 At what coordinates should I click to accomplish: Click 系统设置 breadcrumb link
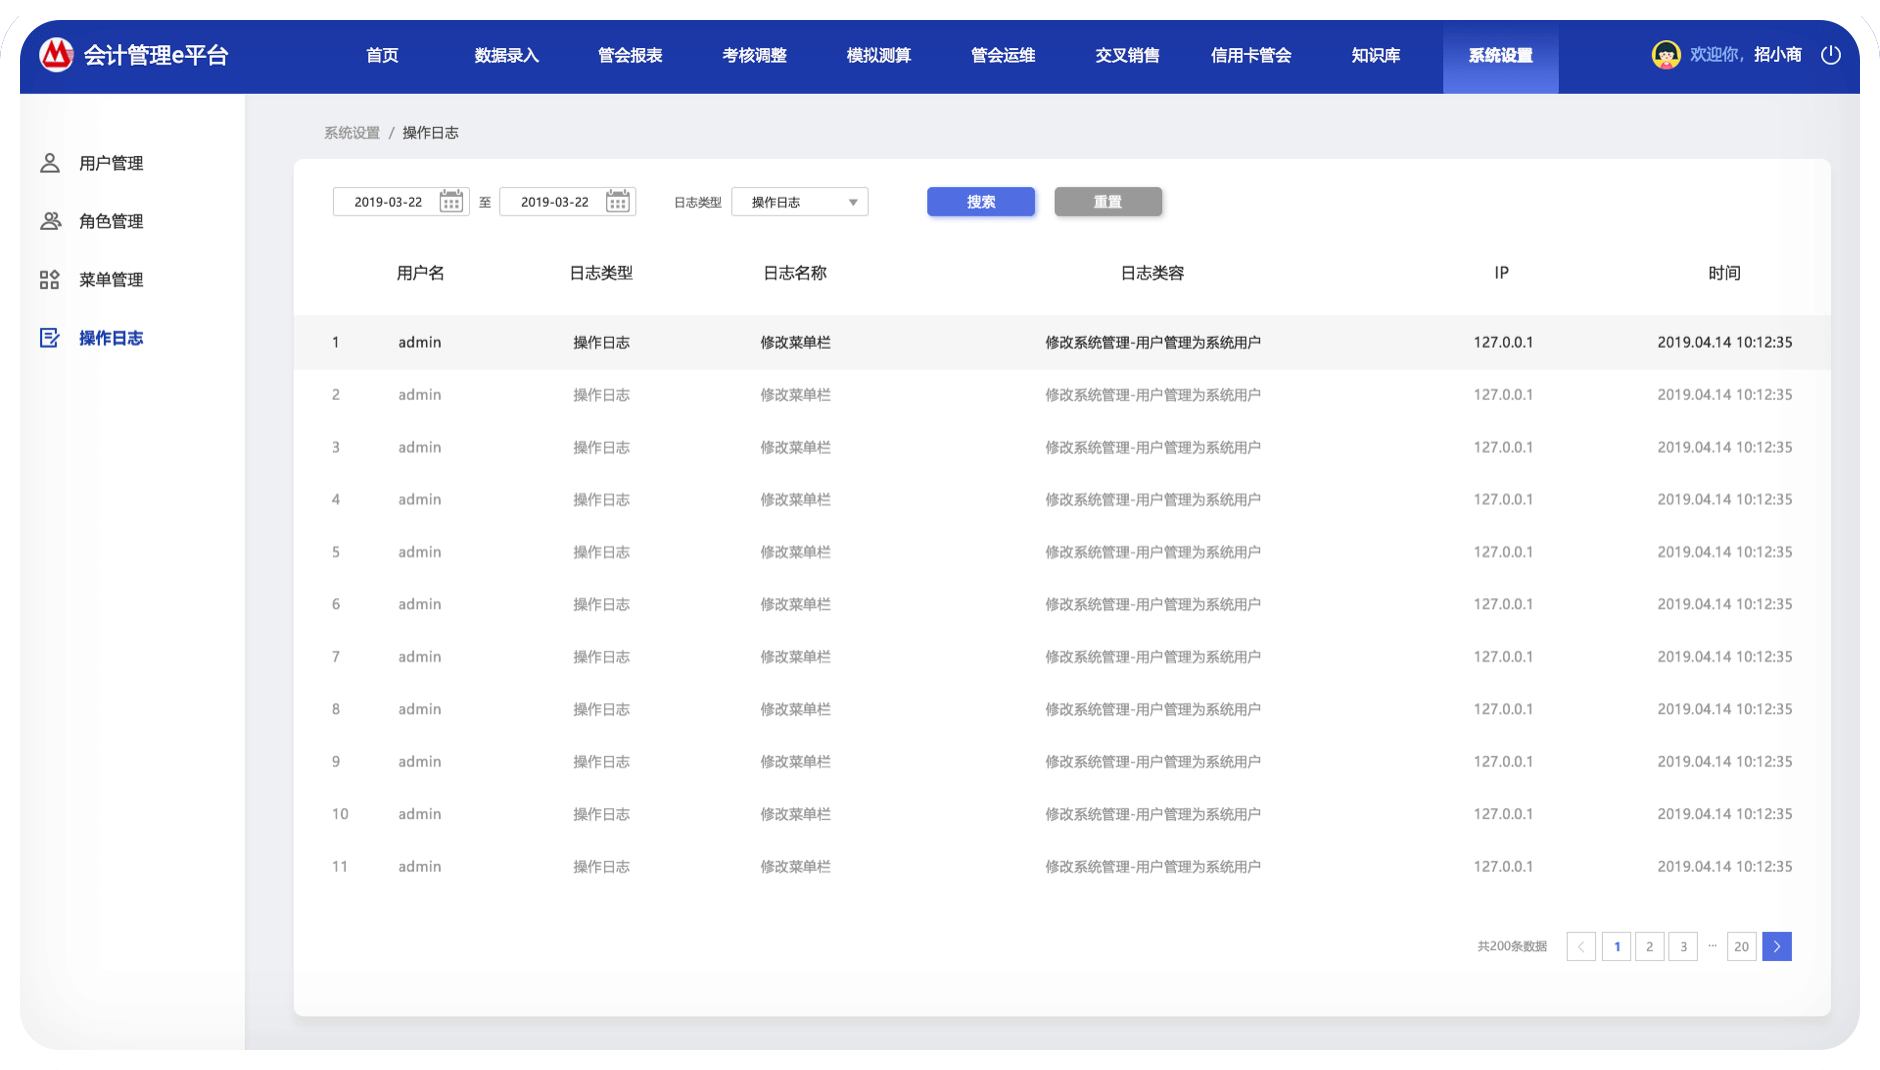coord(352,133)
